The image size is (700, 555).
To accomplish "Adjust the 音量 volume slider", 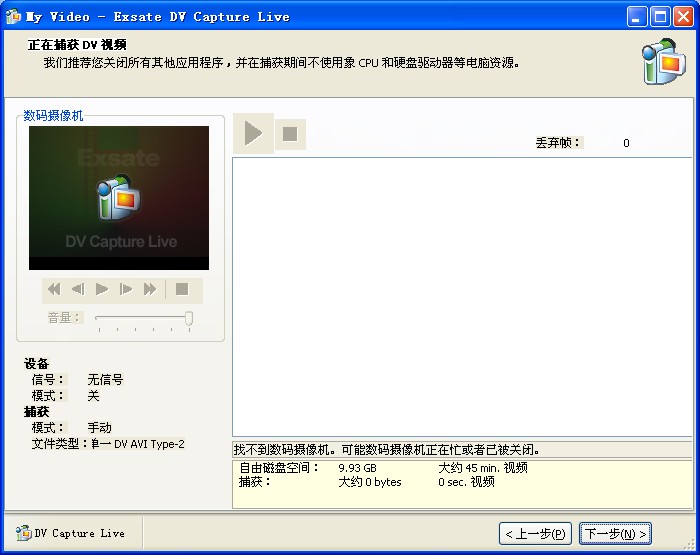I will click(189, 318).
